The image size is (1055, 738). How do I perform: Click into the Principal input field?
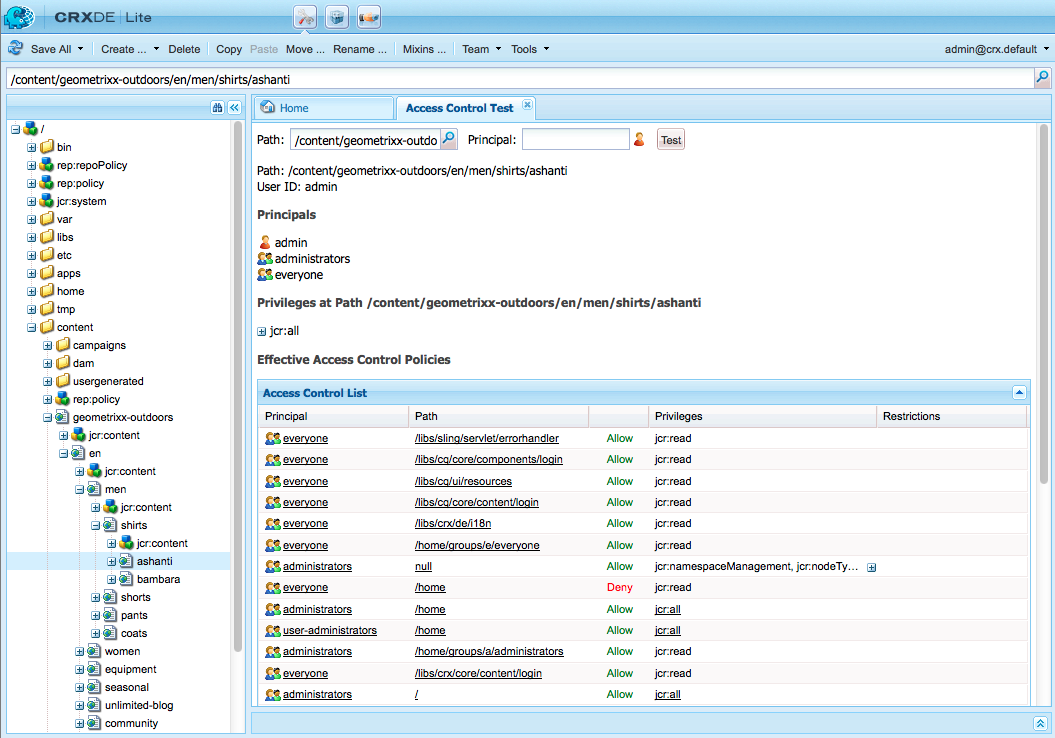(x=575, y=140)
